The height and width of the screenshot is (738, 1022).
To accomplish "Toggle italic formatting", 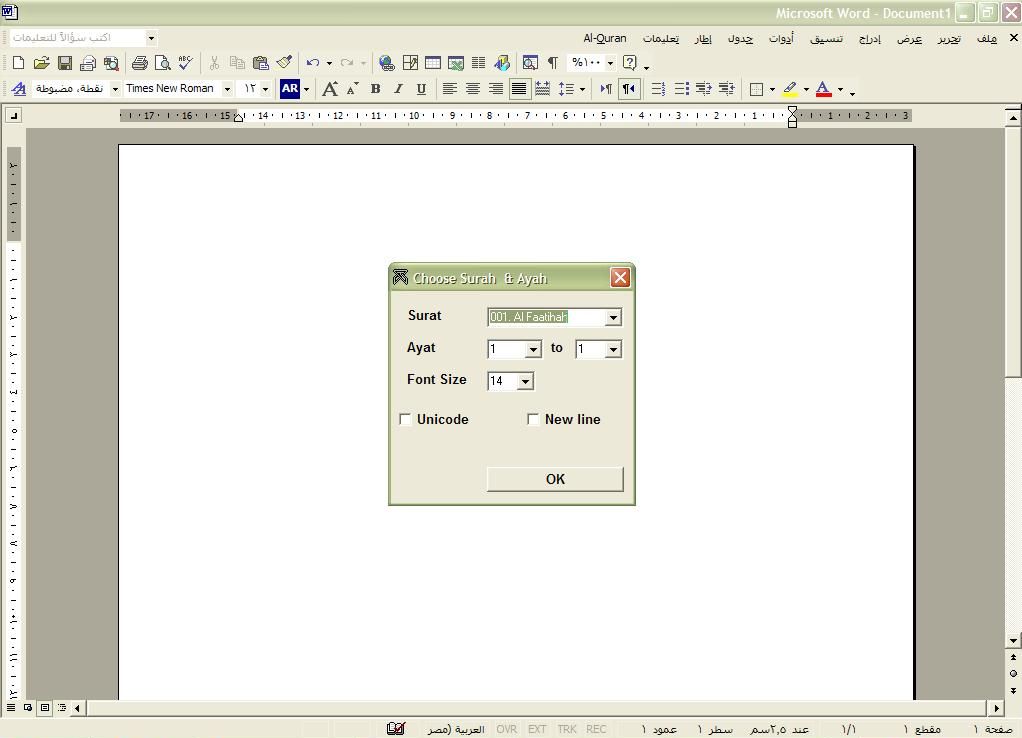I will [398, 89].
